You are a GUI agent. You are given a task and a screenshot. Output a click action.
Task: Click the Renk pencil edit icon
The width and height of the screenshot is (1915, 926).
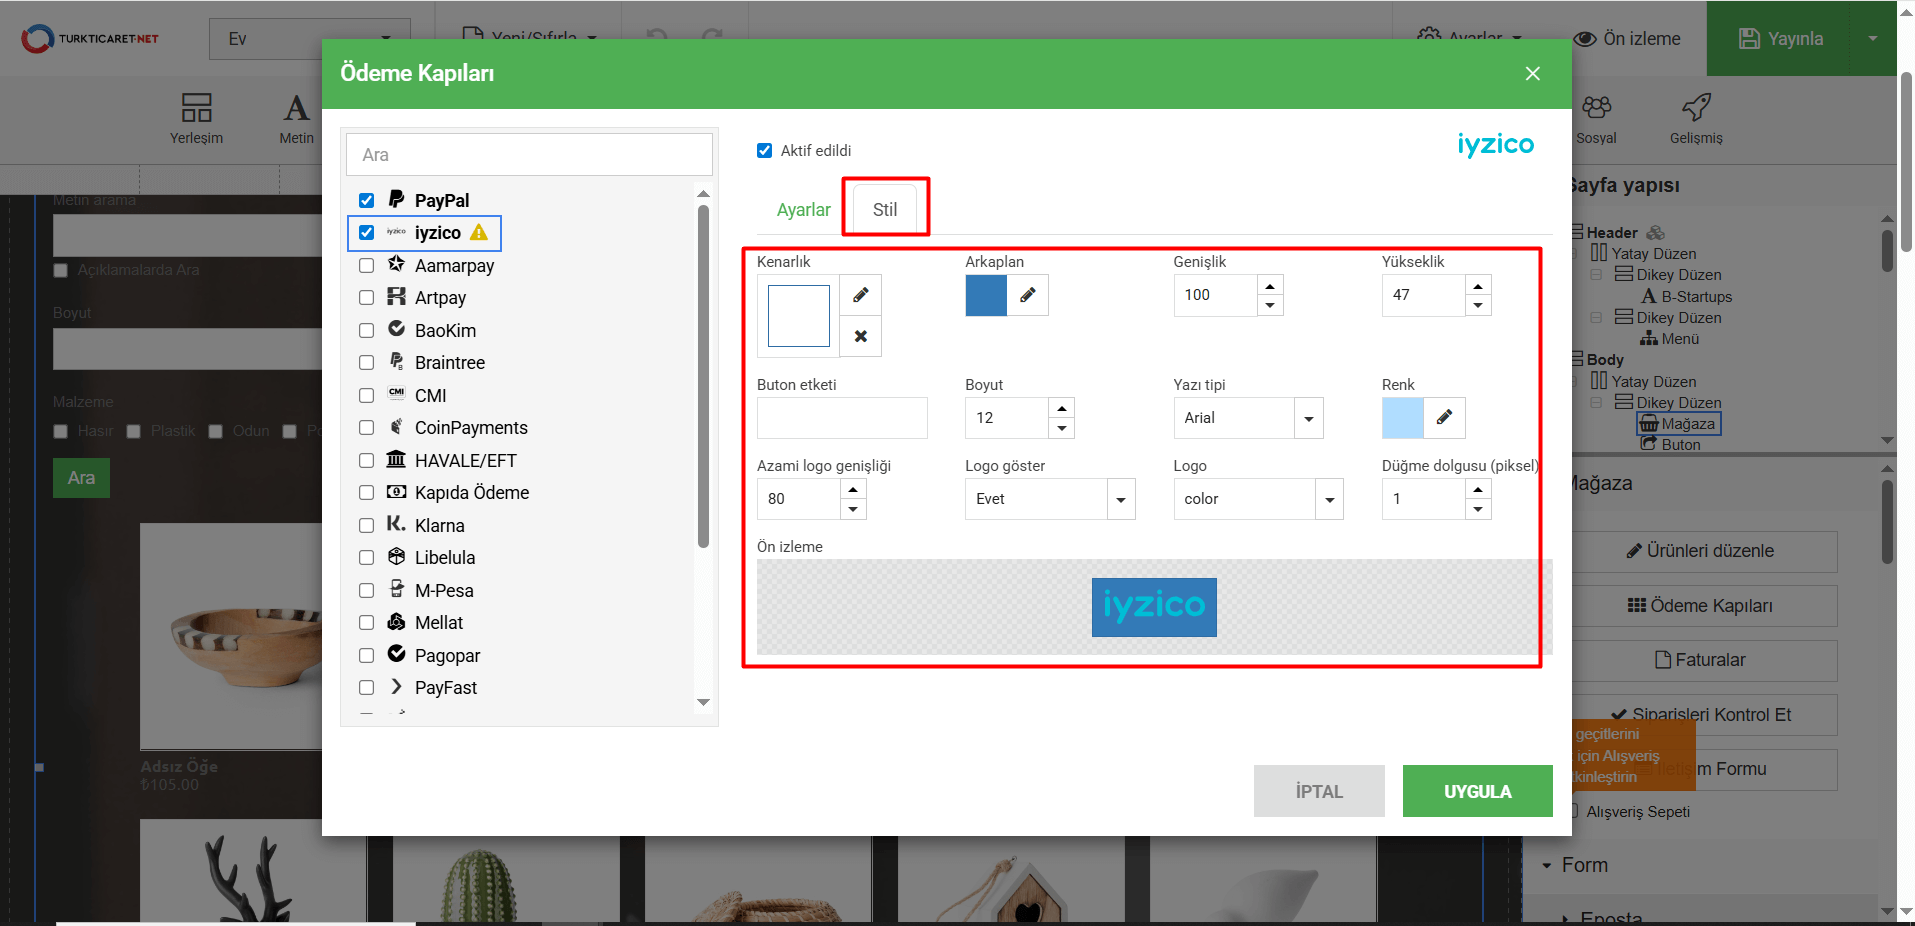pos(1444,417)
